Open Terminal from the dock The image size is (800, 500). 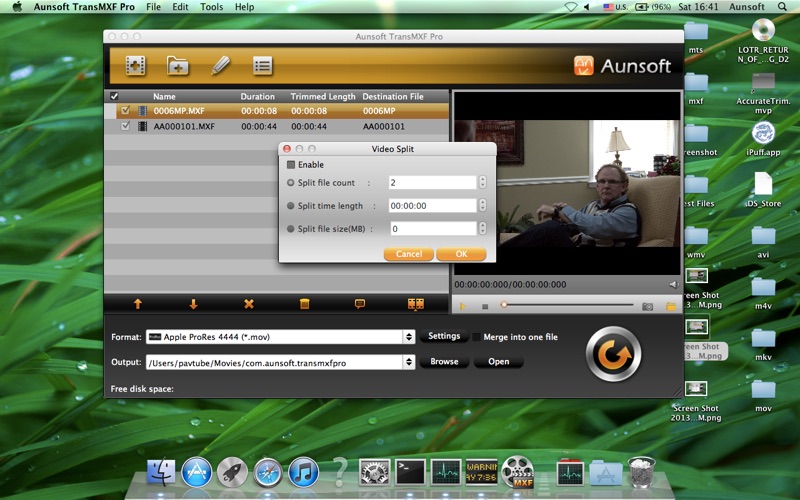pos(410,472)
